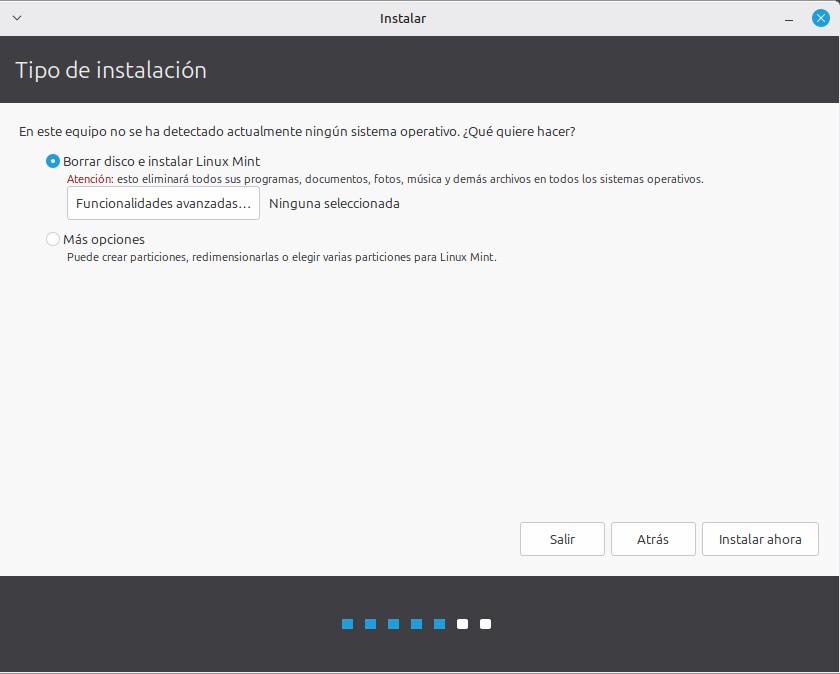Click the 'Tipo de instalación' page heading
Image resolution: width=840 pixels, height=674 pixels.
pos(111,70)
